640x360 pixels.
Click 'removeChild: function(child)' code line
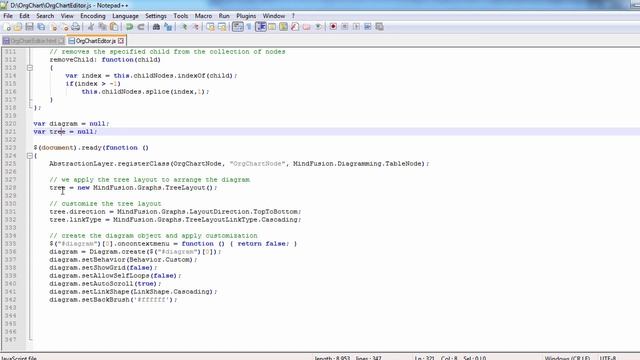(105, 60)
